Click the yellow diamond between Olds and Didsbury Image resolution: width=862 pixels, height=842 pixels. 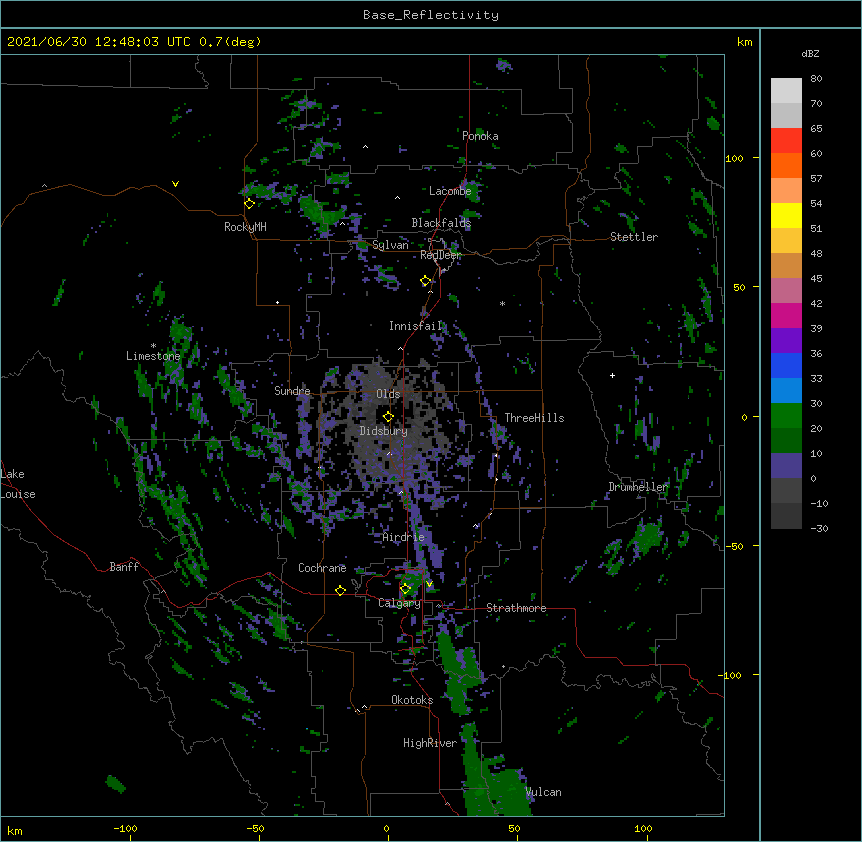coord(388,417)
